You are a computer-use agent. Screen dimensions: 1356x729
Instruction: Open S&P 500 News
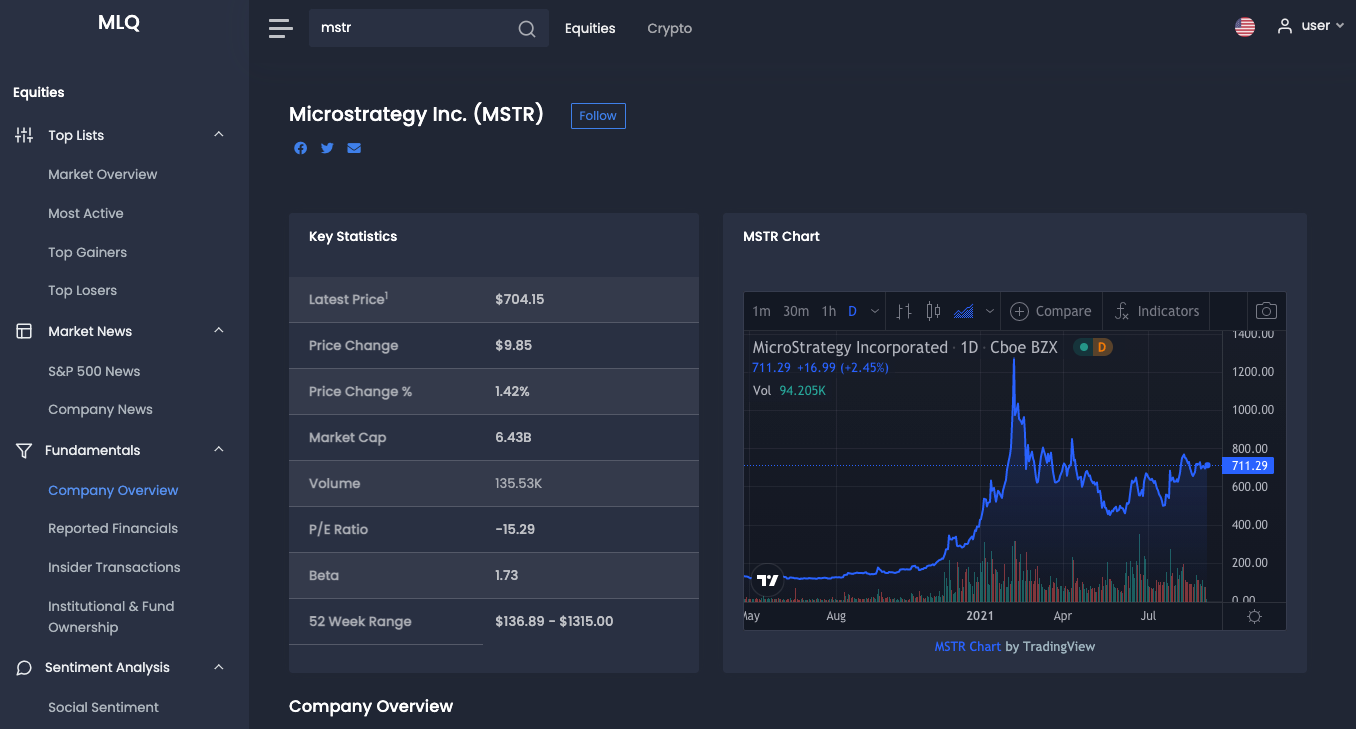point(94,371)
